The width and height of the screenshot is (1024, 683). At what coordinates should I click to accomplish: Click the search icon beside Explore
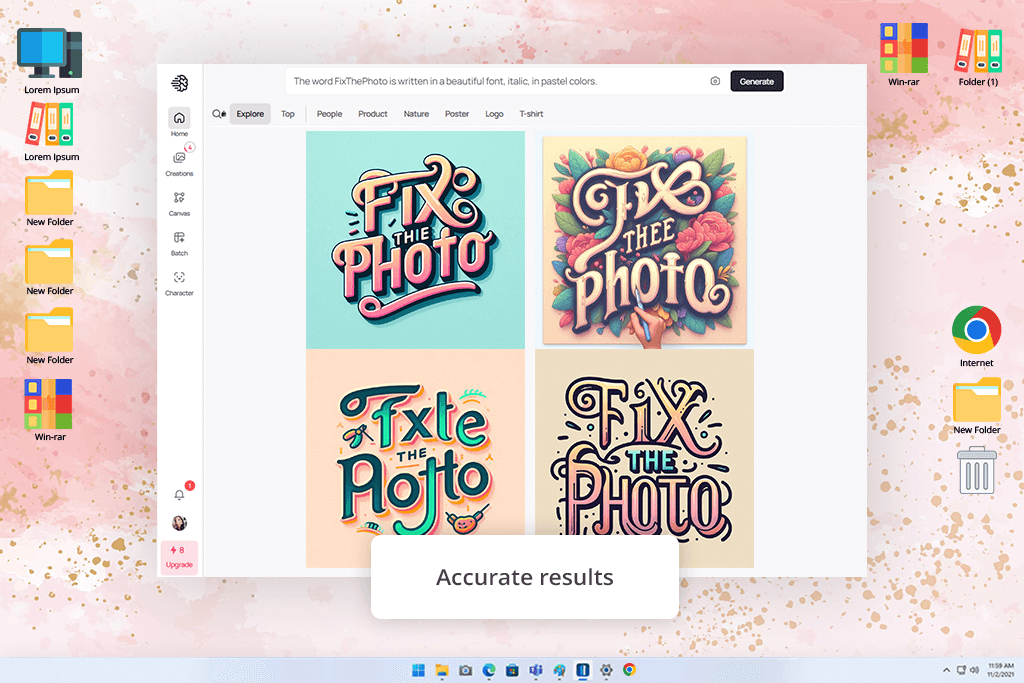point(218,114)
